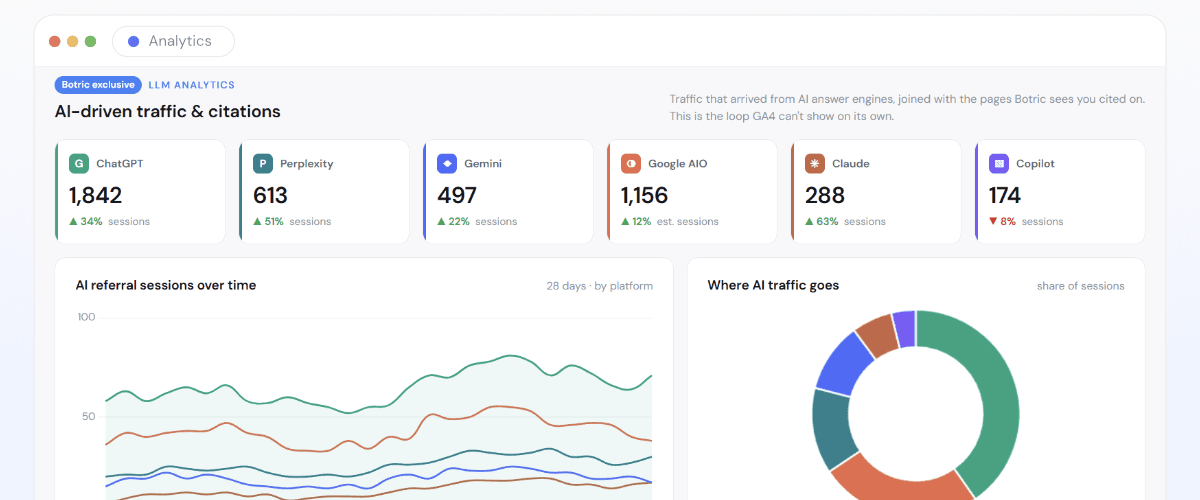Click the share of sessions label

click(1081, 286)
